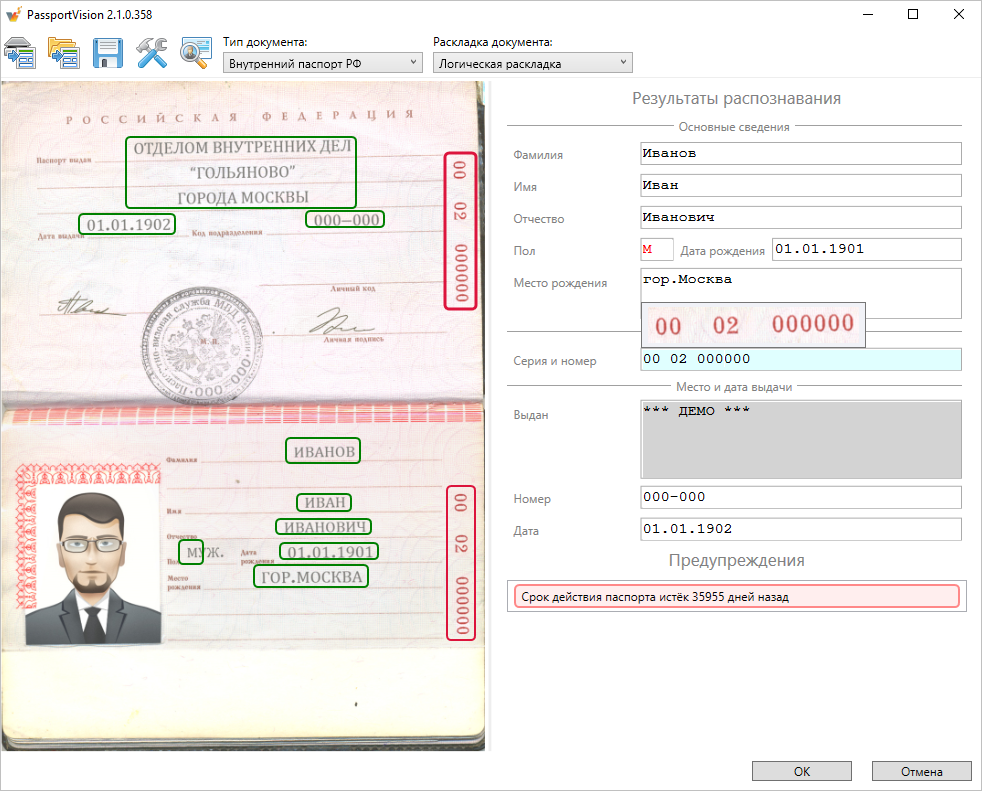Open the document layout dropdown
982x791 pixels.
(532, 63)
